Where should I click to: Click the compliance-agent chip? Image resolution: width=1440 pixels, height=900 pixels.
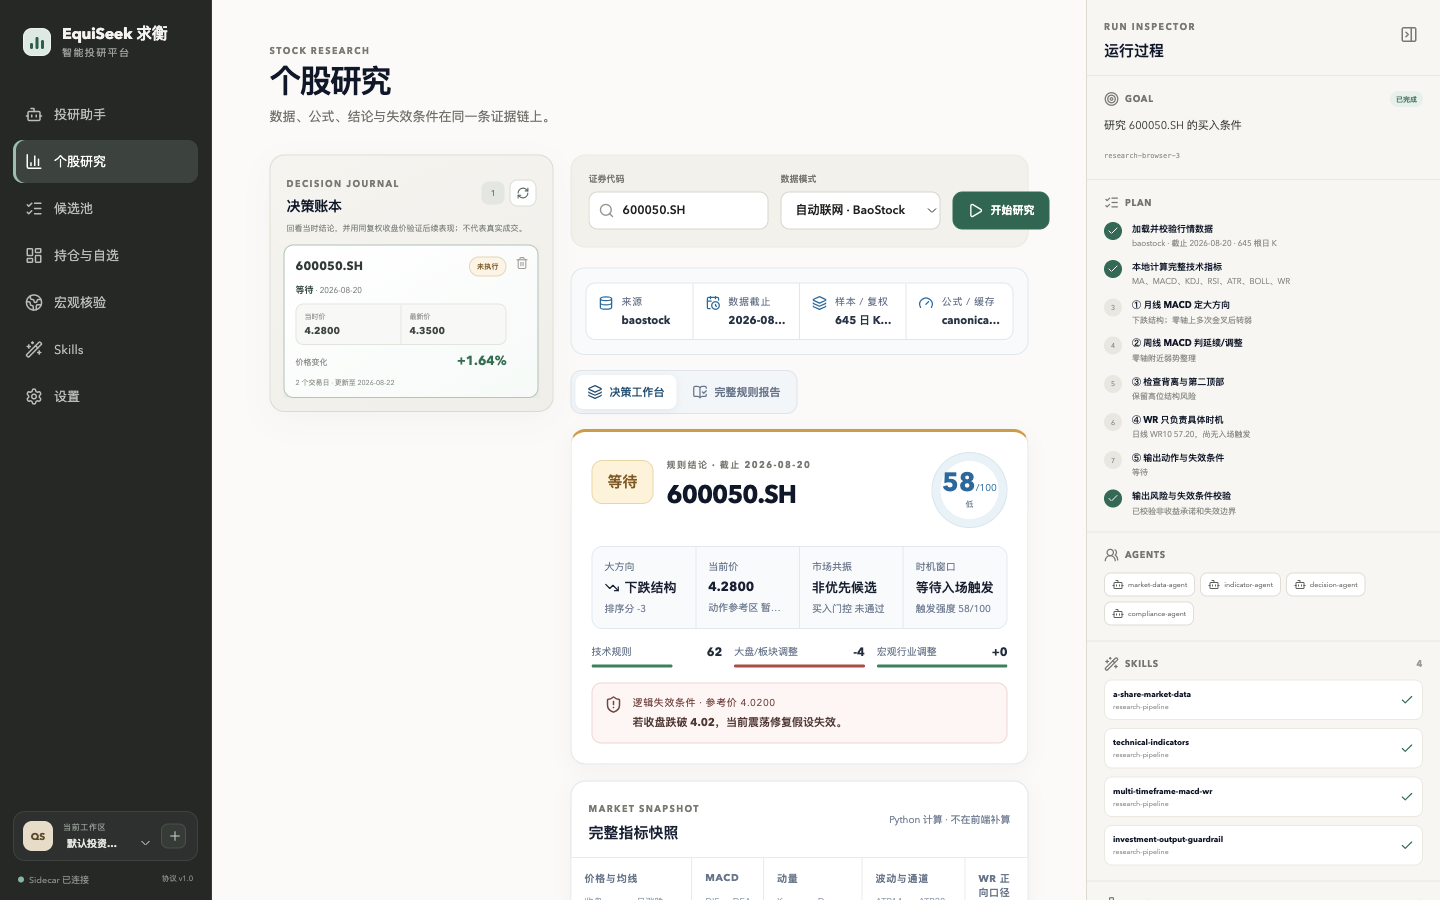[x=1149, y=614]
